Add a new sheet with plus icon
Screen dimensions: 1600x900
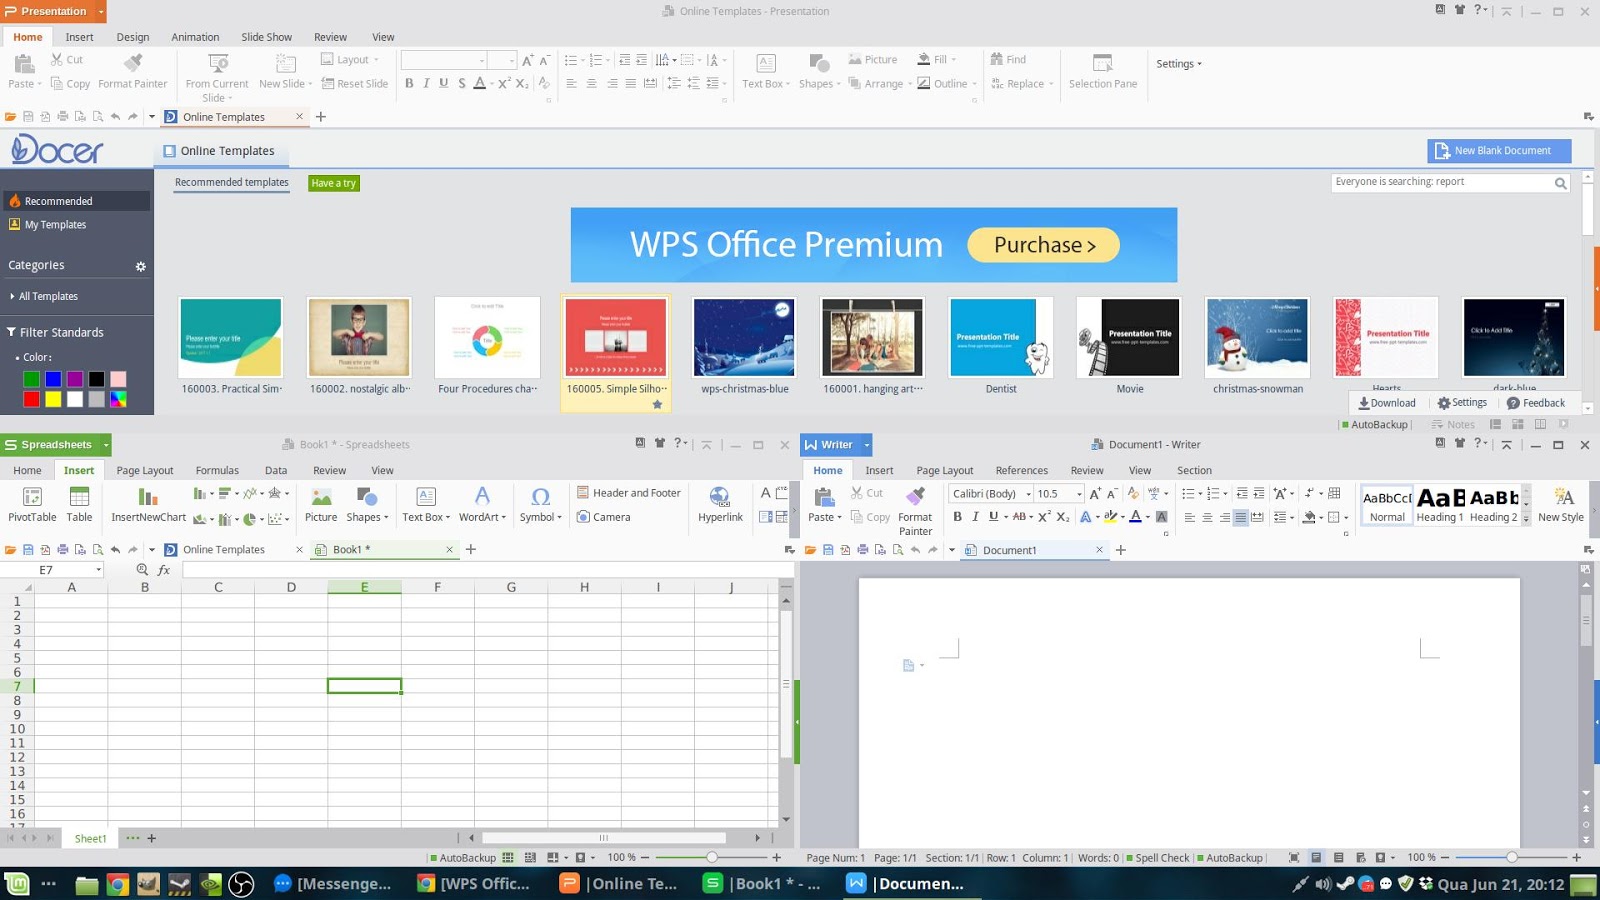[x=152, y=838]
